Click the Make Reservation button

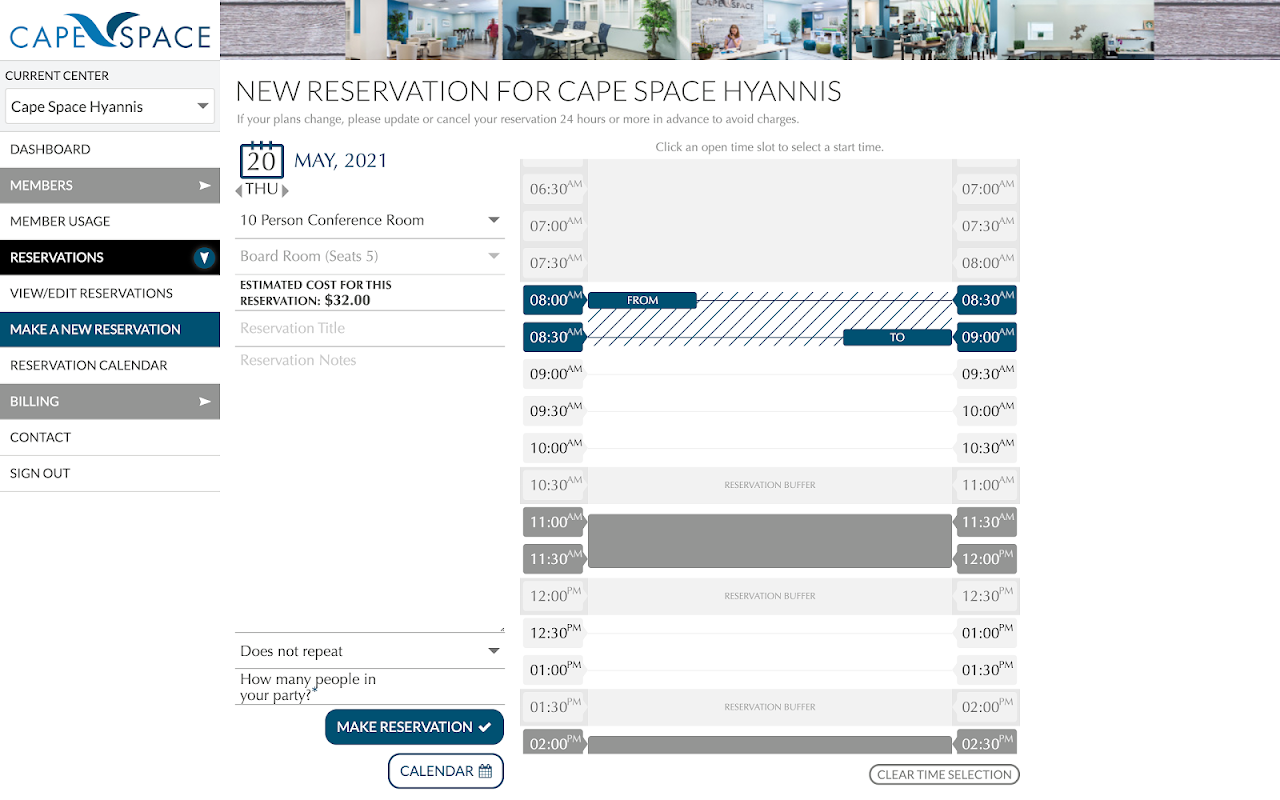click(414, 727)
